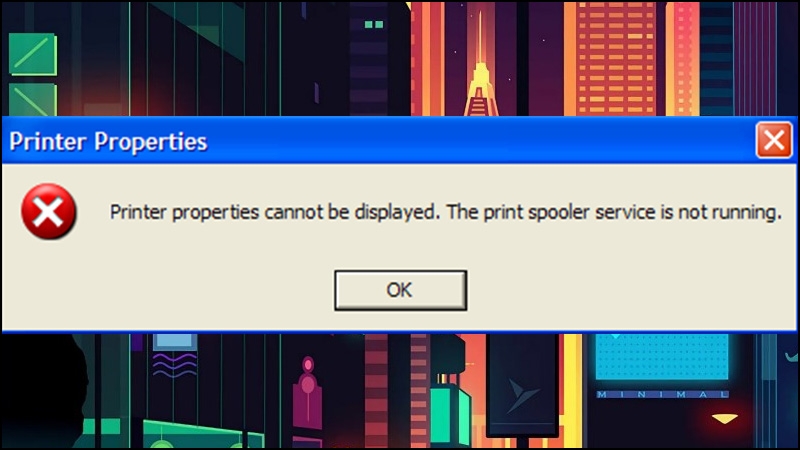The height and width of the screenshot is (450, 800).
Task: Click the blue title bar empty area
Action: point(480,140)
